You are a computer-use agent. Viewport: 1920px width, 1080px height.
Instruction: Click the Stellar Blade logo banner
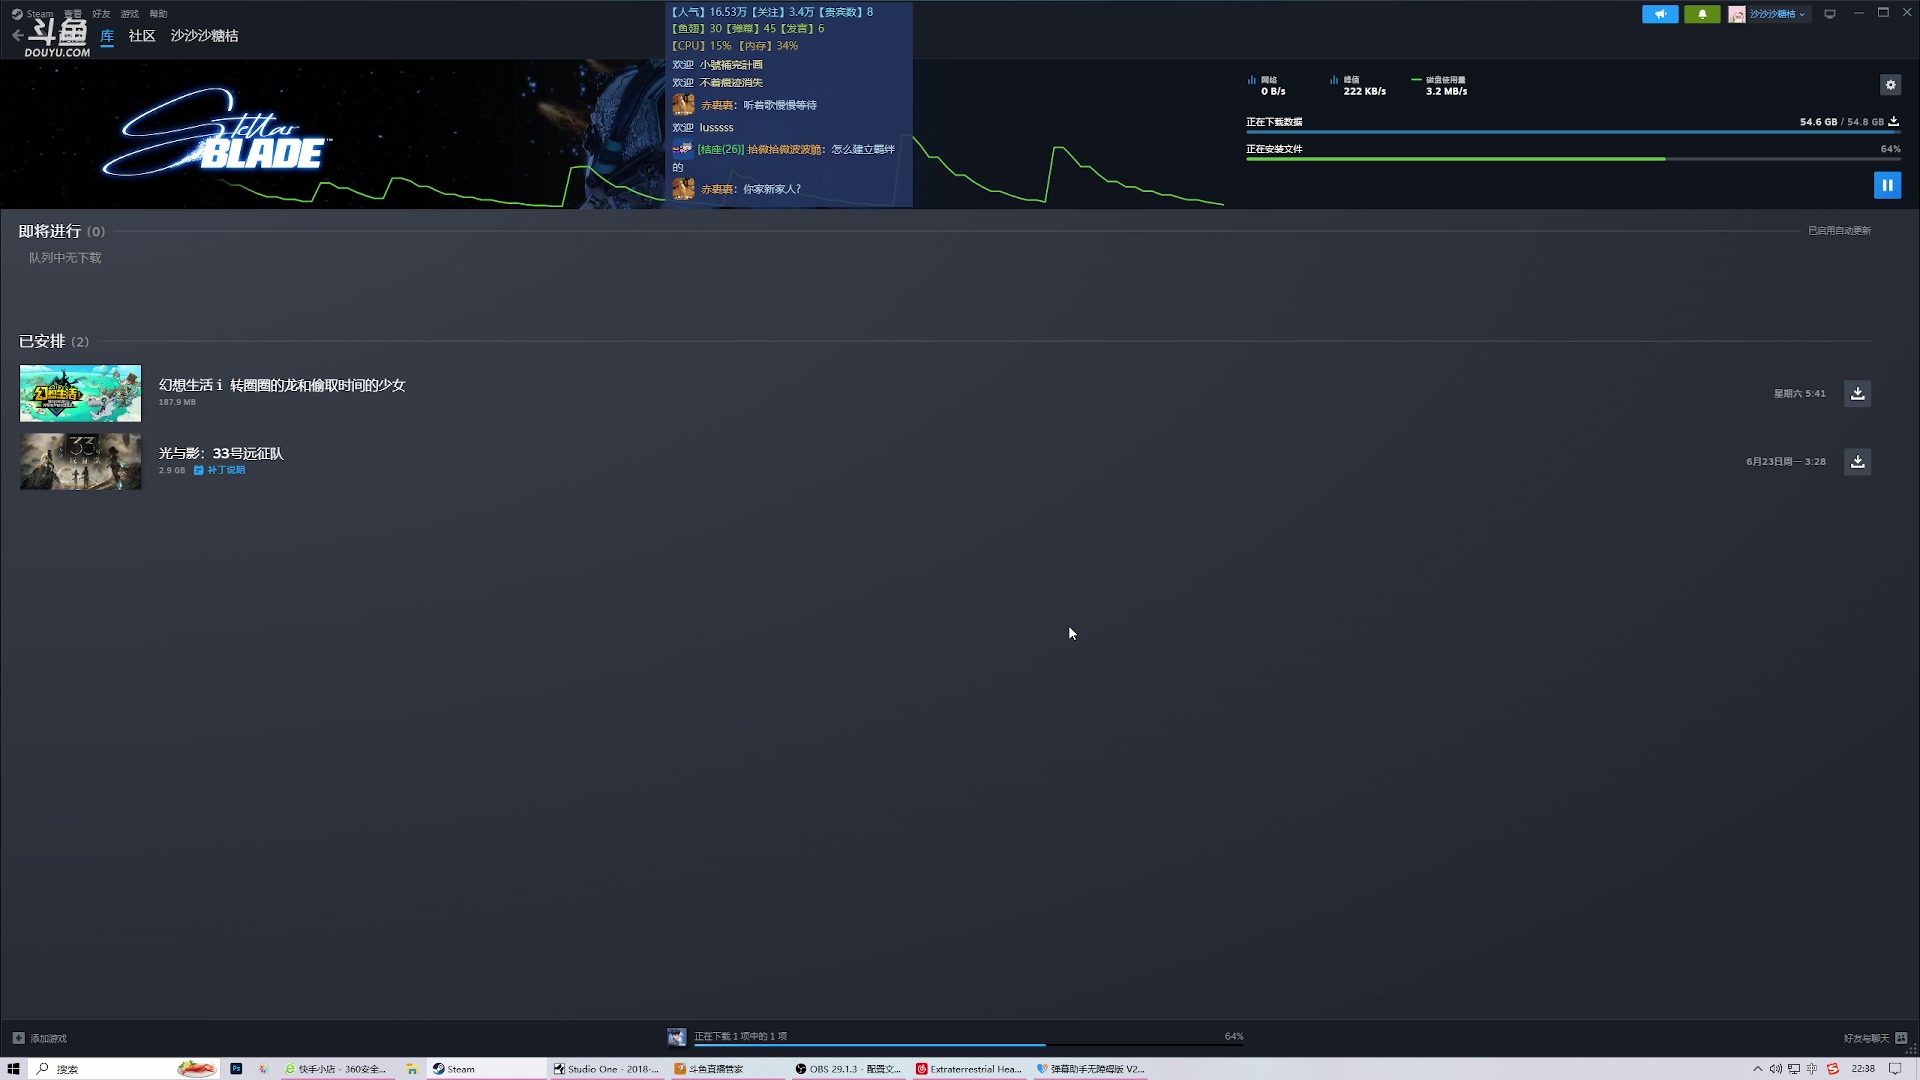tap(217, 133)
